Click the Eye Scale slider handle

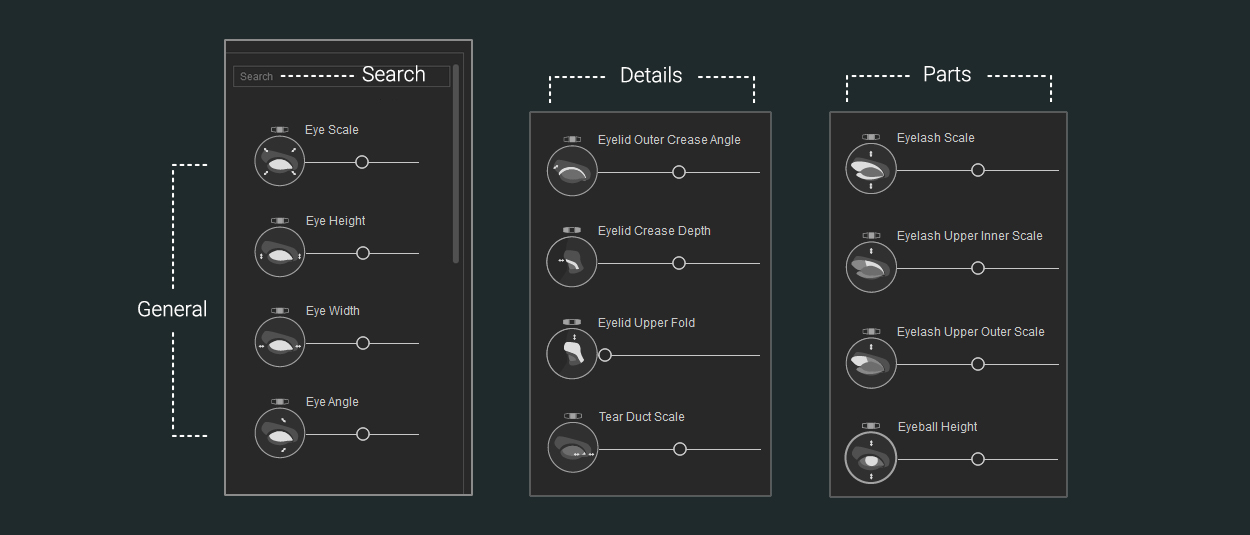362,162
